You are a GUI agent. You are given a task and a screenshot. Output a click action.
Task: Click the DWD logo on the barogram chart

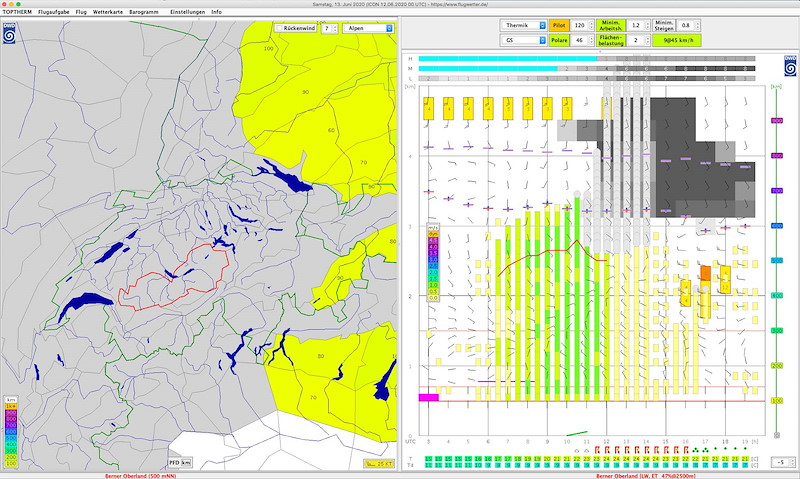[790, 66]
